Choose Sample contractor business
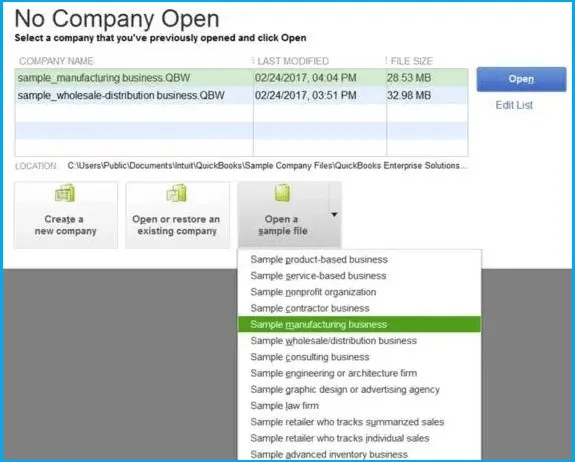This screenshot has width=575, height=462. (x=359, y=308)
